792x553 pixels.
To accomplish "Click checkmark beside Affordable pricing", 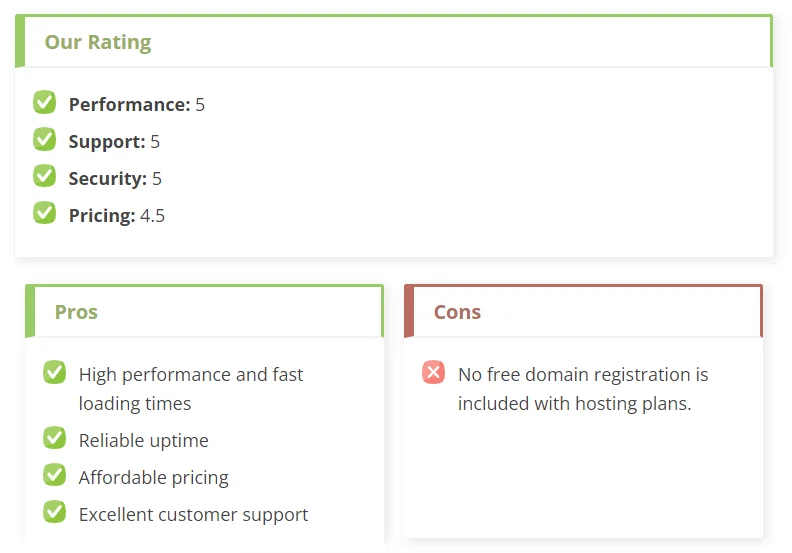I will tap(55, 475).
